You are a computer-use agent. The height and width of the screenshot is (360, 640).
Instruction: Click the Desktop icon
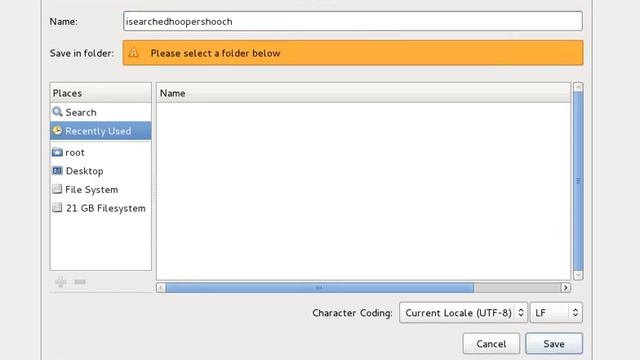point(57,171)
